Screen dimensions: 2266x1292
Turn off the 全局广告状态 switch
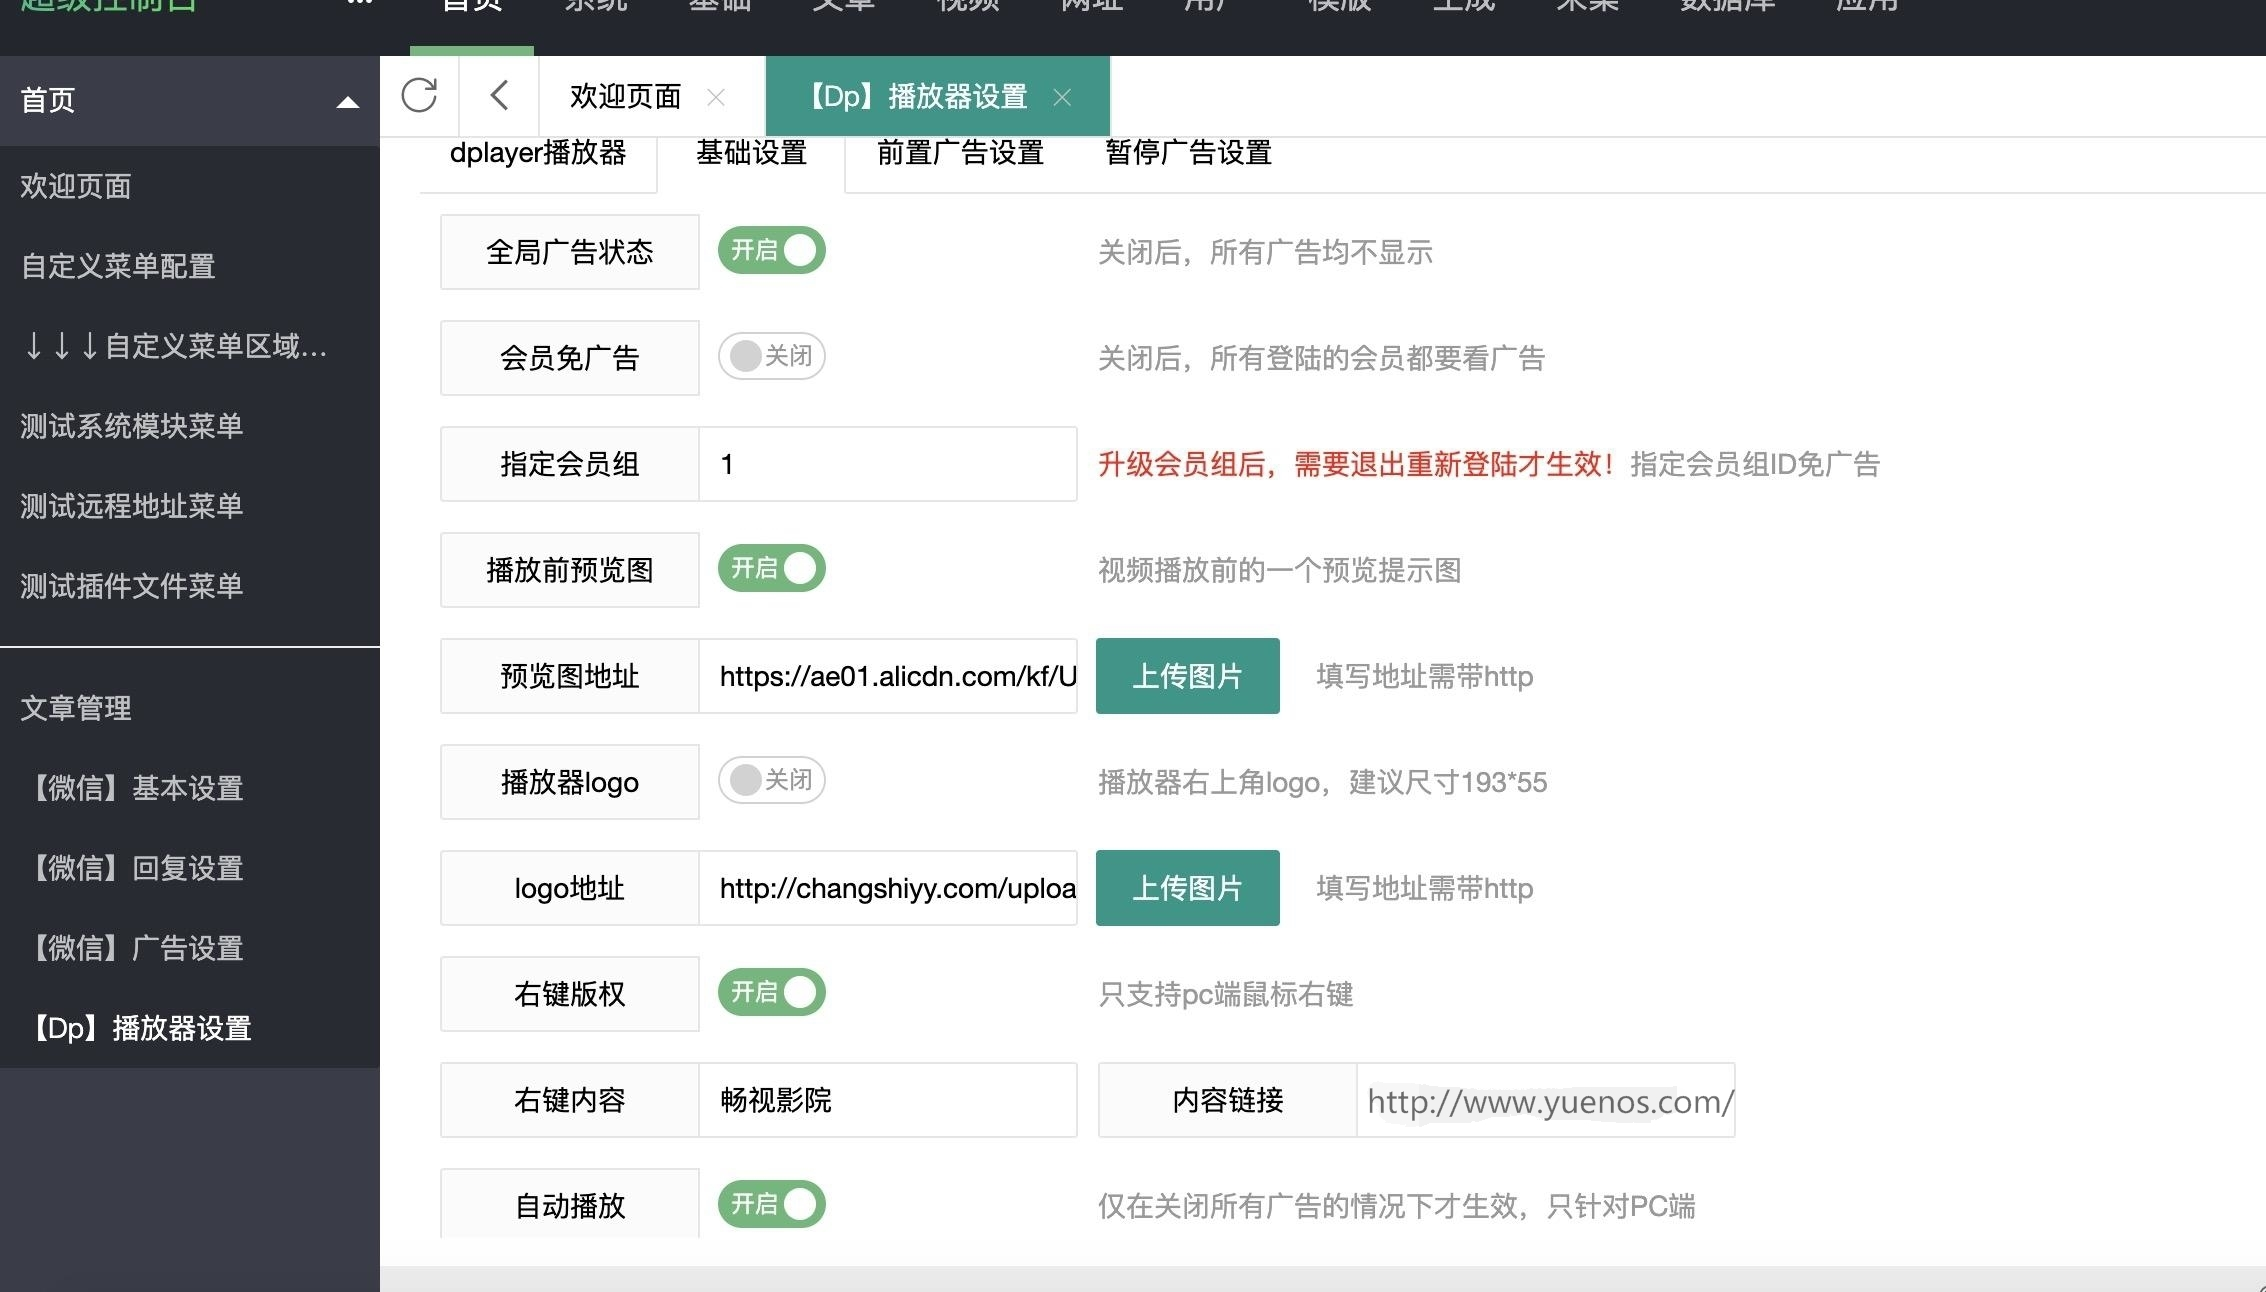(x=771, y=250)
